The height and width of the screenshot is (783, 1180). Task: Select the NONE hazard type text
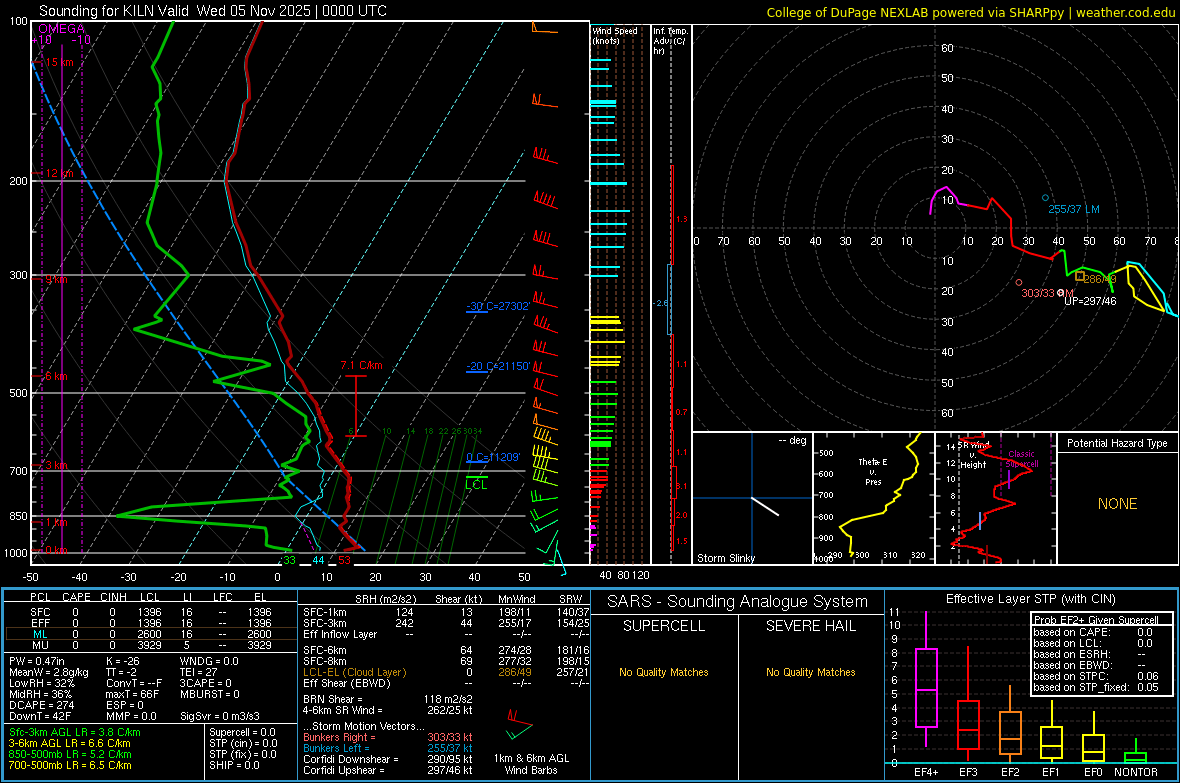pos(1118,504)
